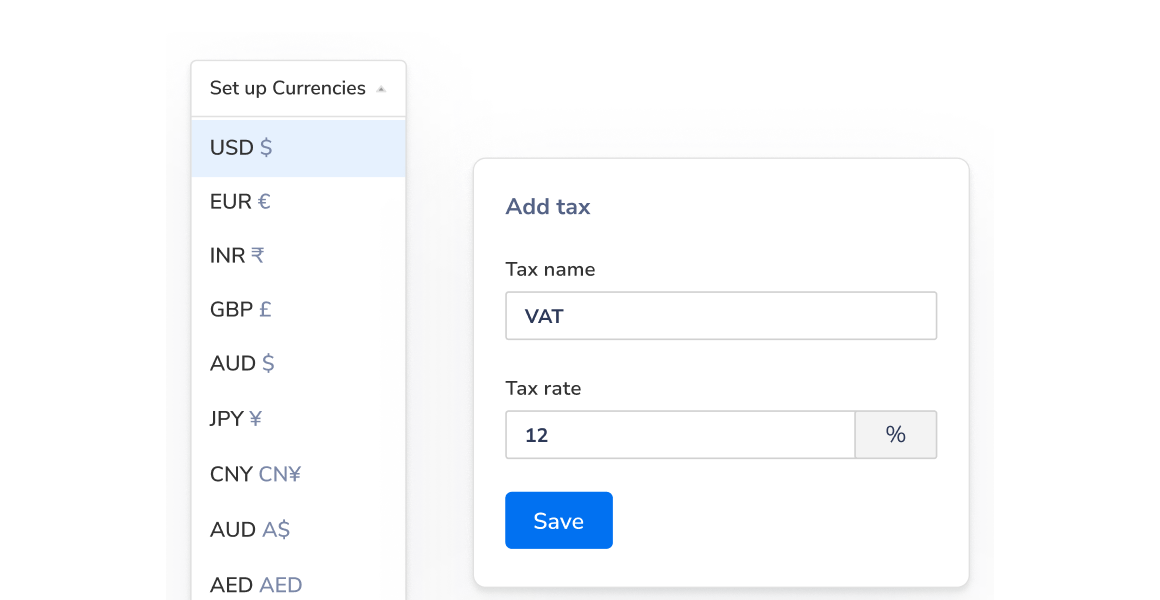The width and height of the screenshot is (1160, 600).
Task: Focus the Tax rate input field
Action: coord(680,434)
